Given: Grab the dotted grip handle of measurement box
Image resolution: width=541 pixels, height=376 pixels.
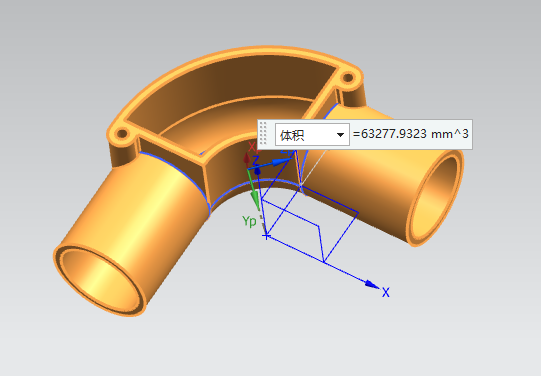Looking at the screenshot, I should point(264,134).
